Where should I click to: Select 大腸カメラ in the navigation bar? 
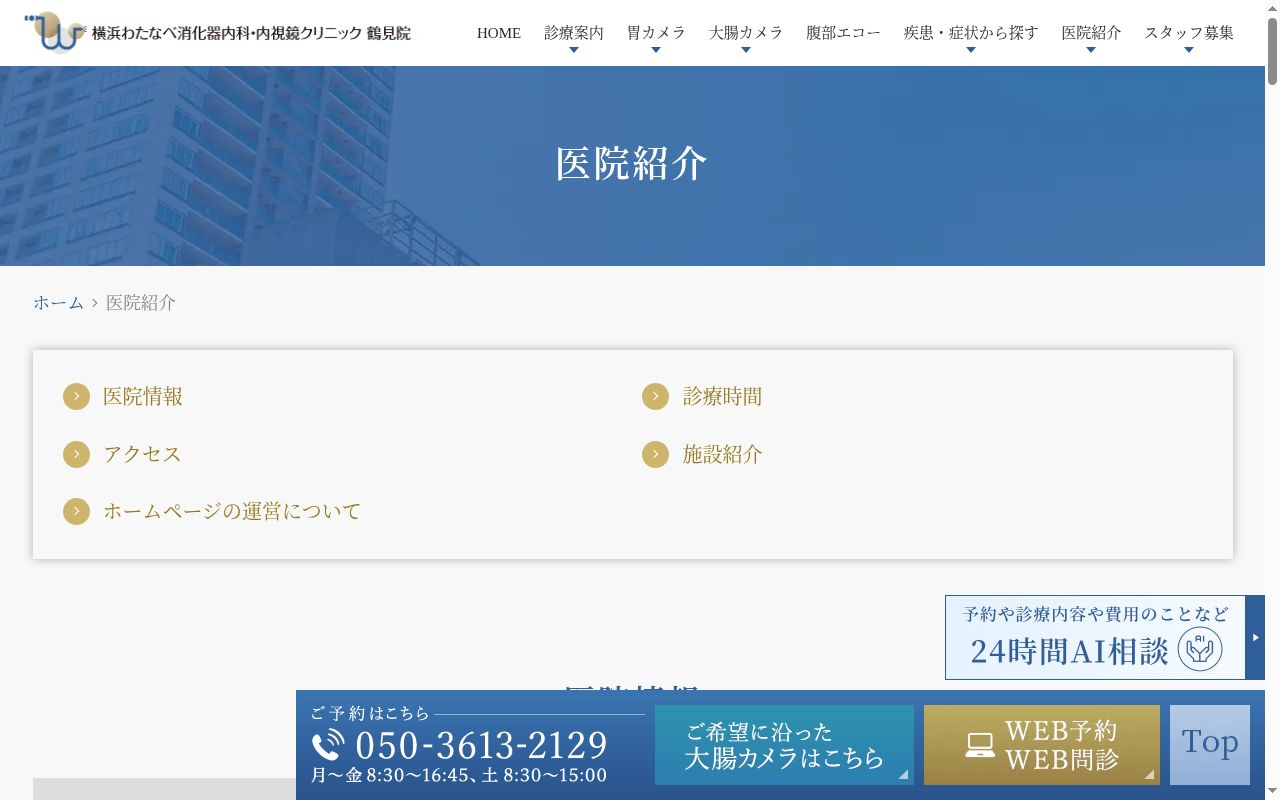click(x=746, y=33)
